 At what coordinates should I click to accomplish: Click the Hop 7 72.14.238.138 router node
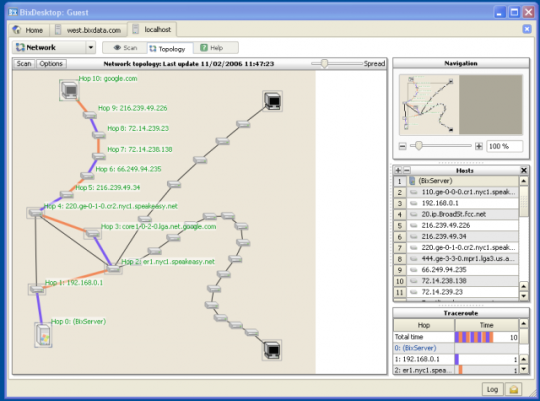(99, 156)
